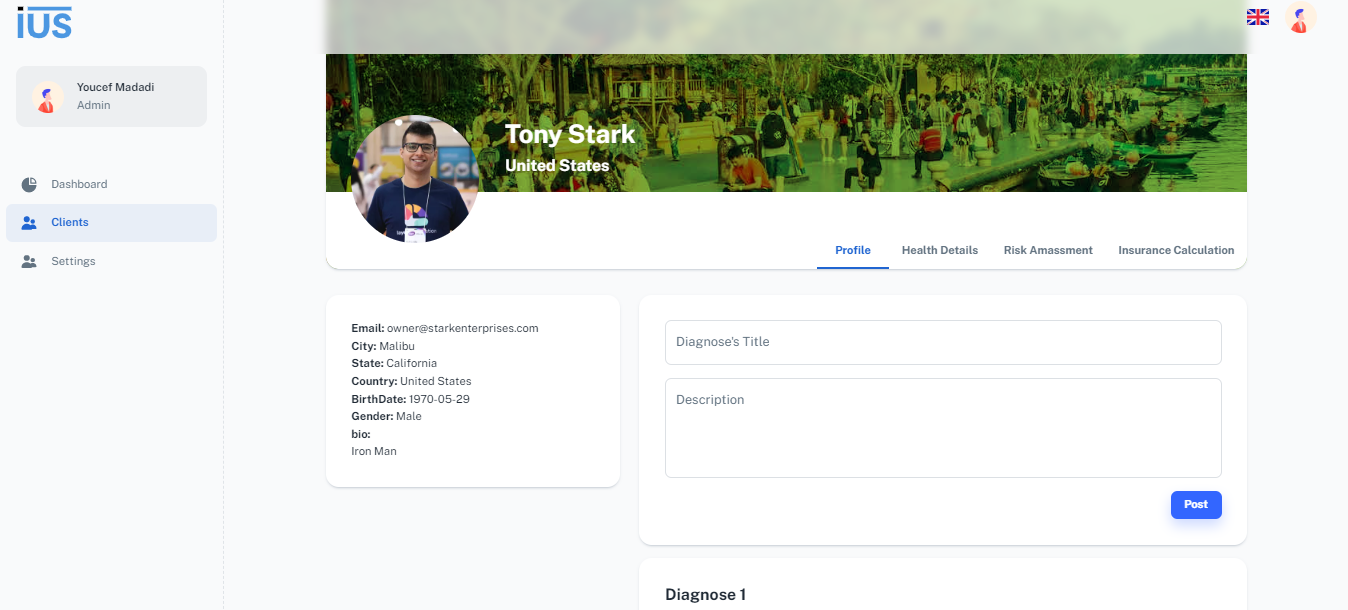Go to the Clients section
The width and height of the screenshot is (1348, 610).
111,223
